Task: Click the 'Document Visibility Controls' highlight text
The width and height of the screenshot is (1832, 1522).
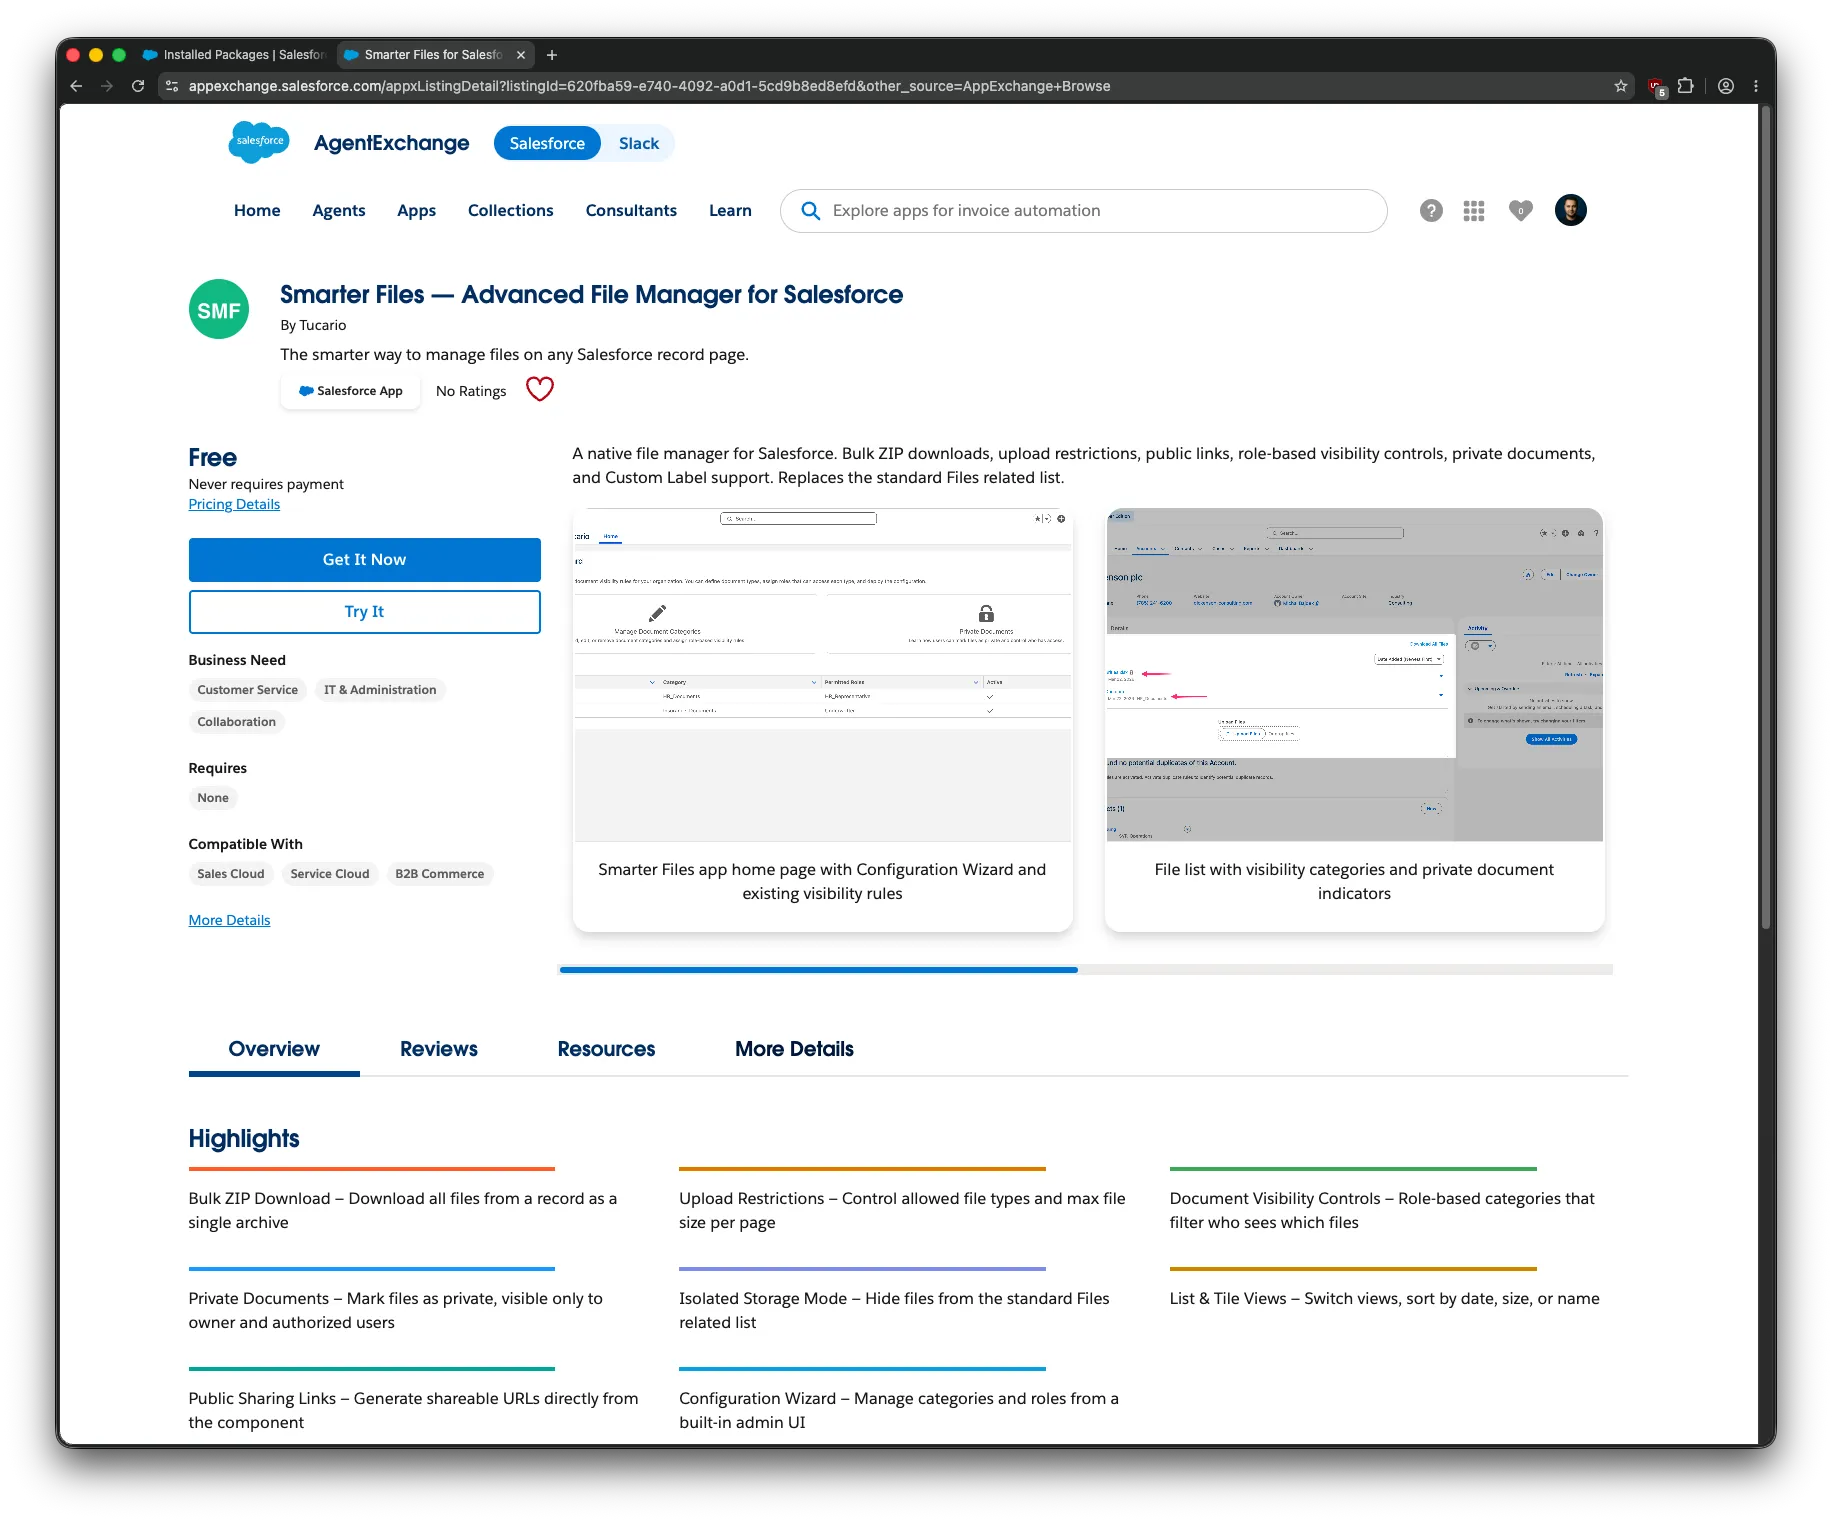Action: click(x=1382, y=1211)
